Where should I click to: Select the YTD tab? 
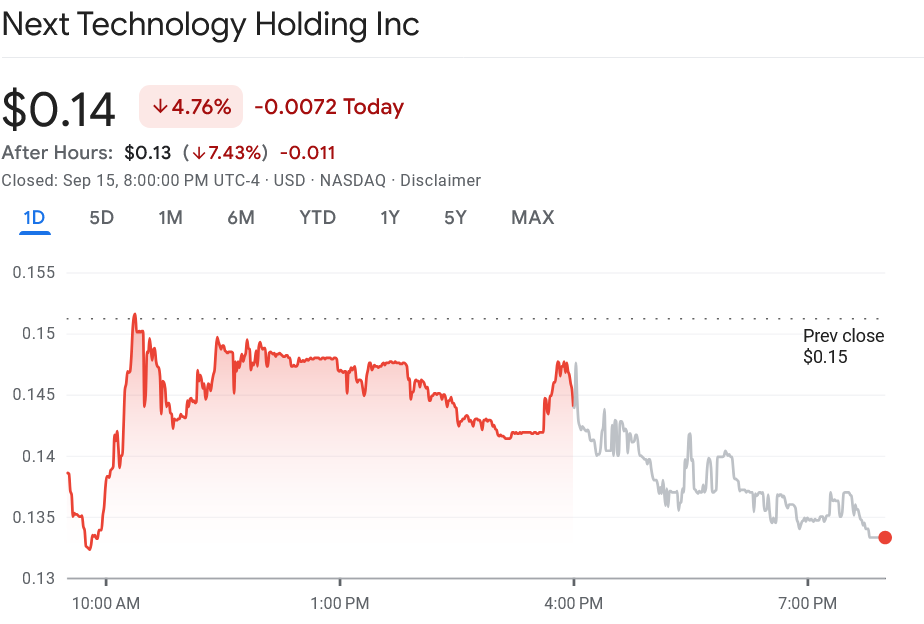tap(317, 218)
